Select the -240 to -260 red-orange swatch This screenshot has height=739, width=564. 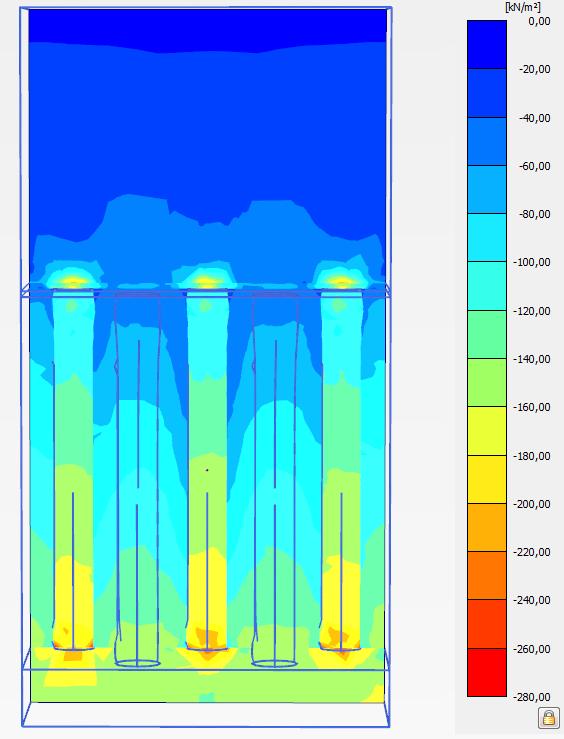(x=487, y=624)
